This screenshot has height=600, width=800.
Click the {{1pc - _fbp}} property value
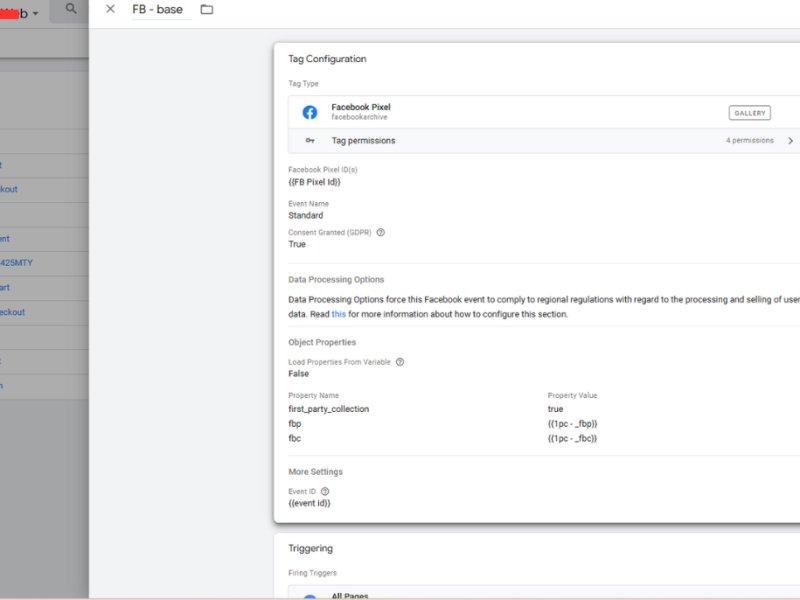(572, 423)
